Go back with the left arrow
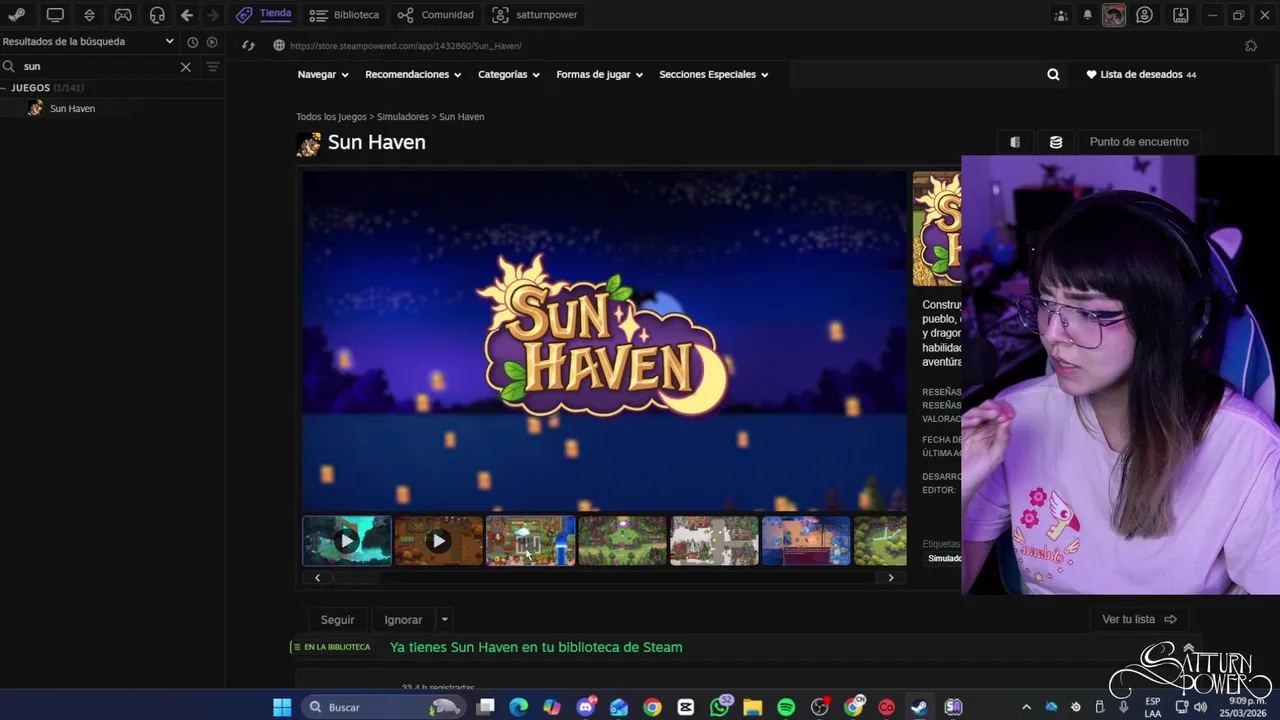 point(187,15)
